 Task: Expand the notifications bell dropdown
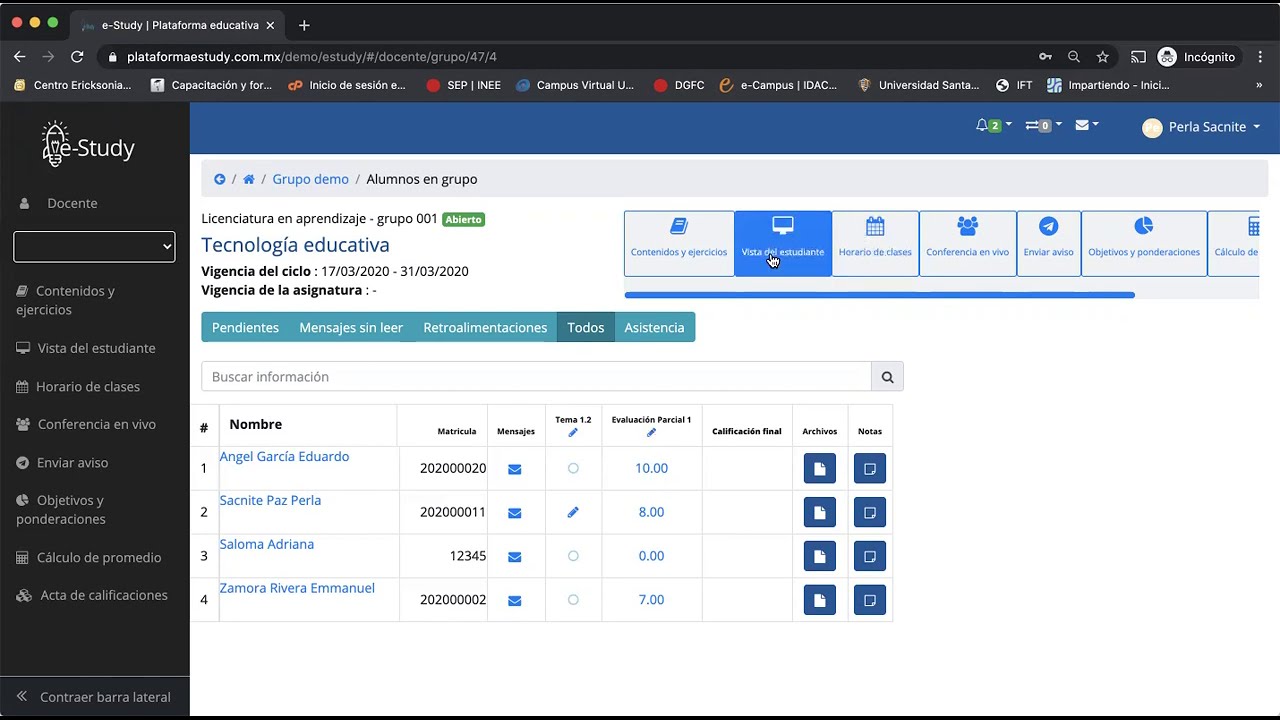(993, 126)
